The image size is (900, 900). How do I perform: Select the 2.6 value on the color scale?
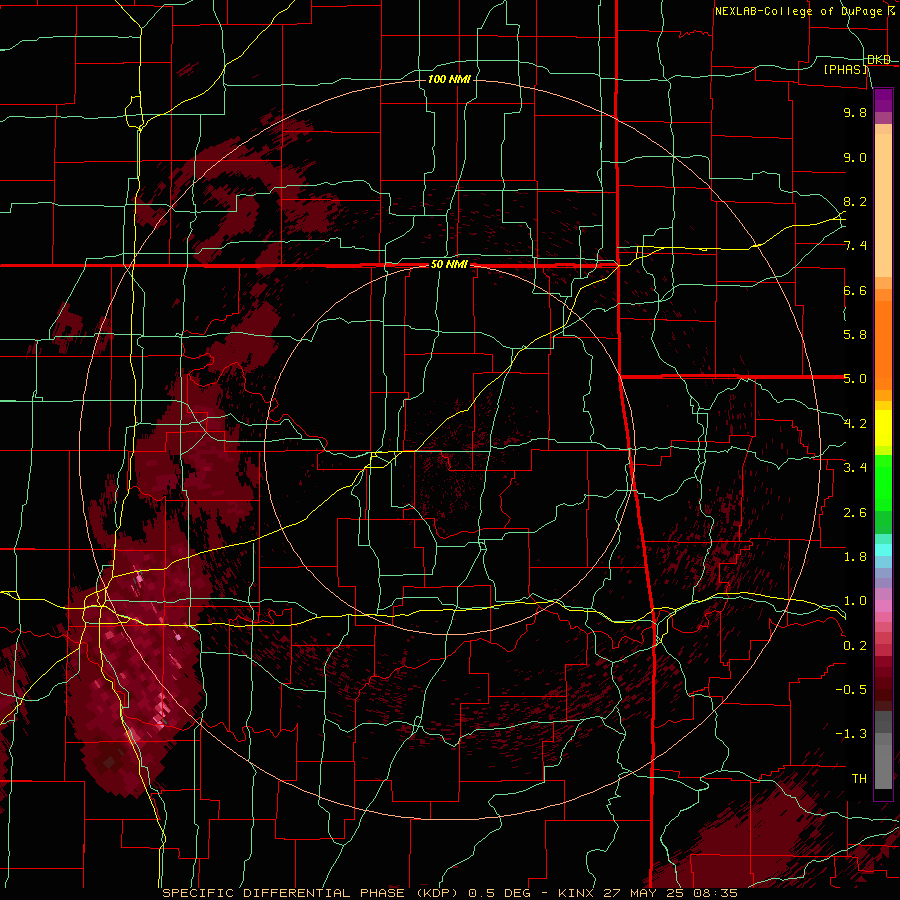[x=855, y=513]
